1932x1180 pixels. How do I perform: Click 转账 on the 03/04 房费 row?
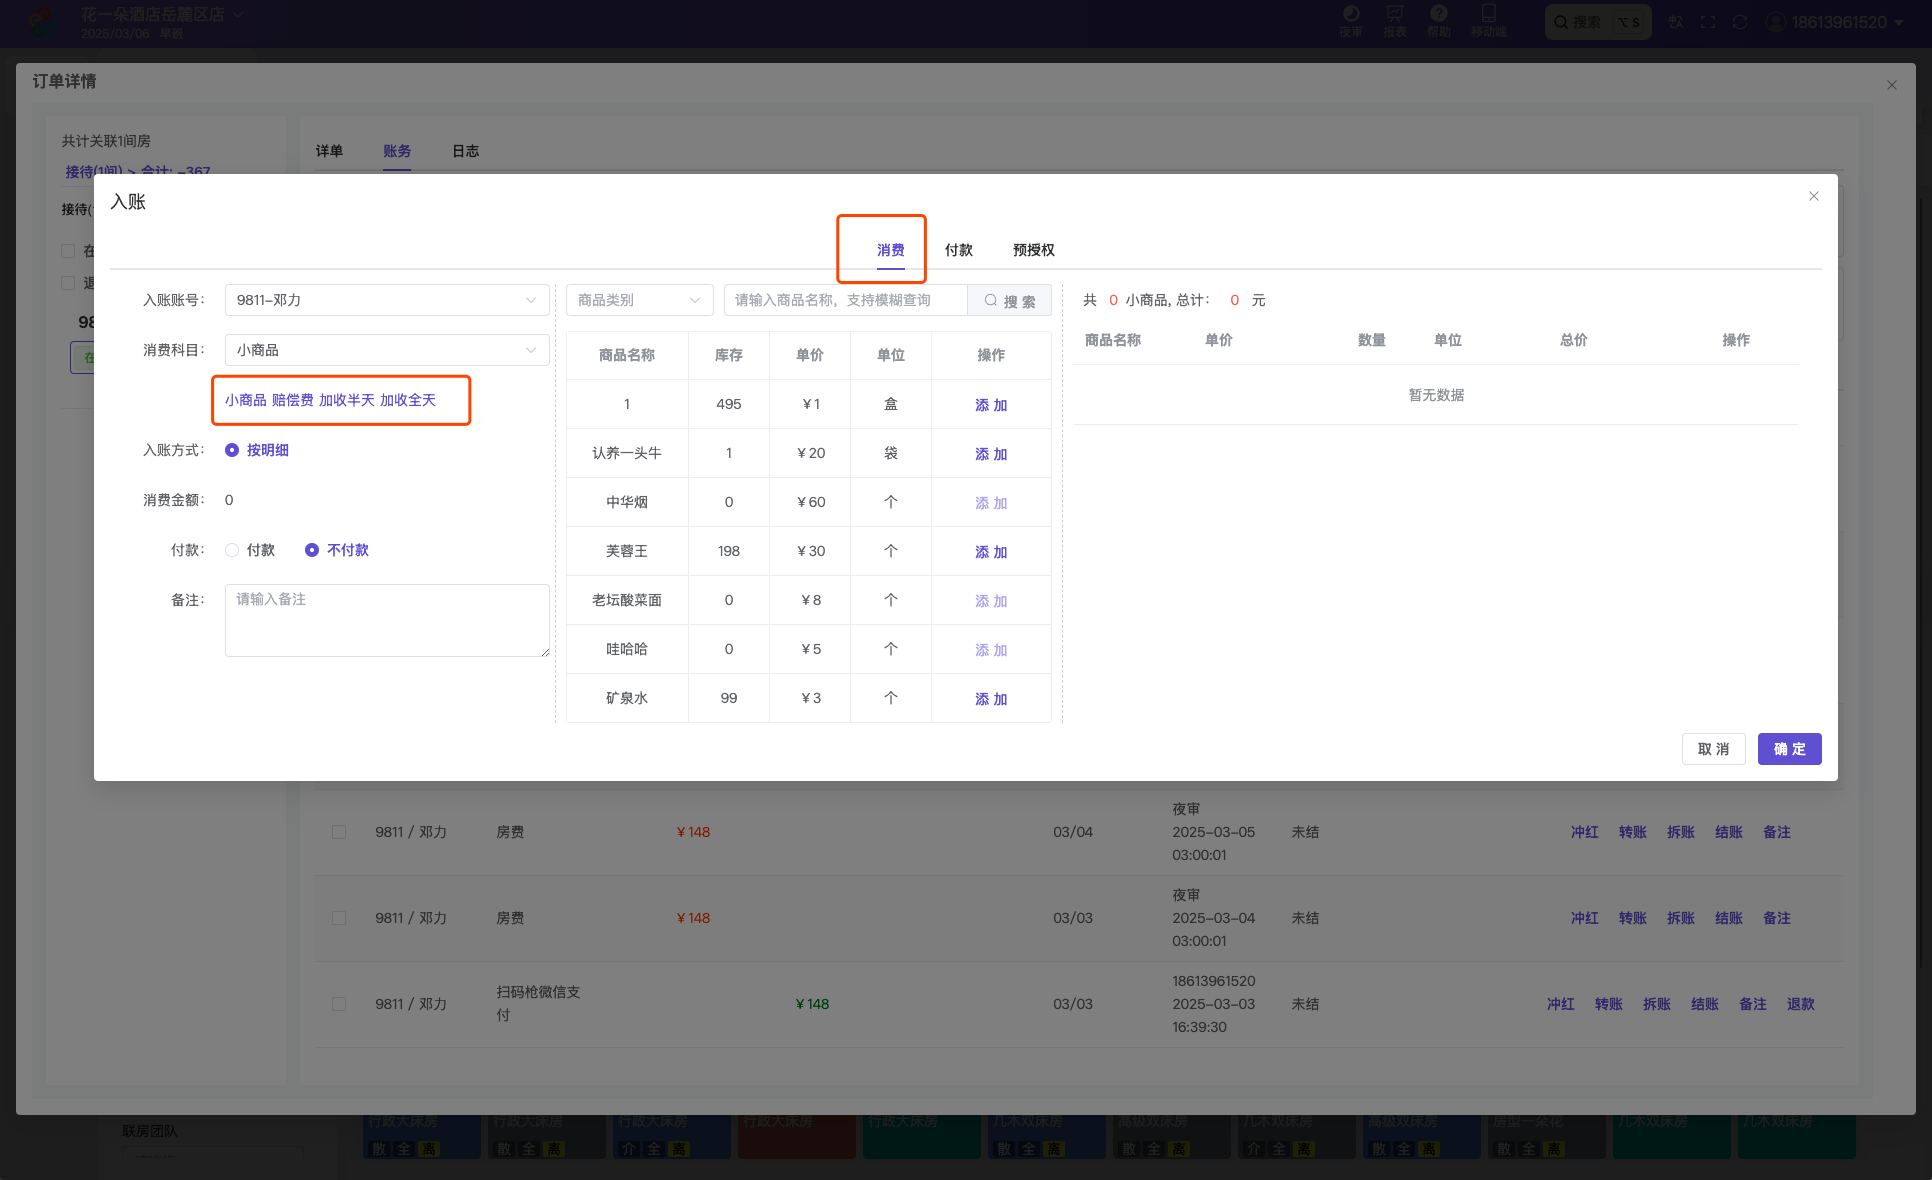(1633, 832)
